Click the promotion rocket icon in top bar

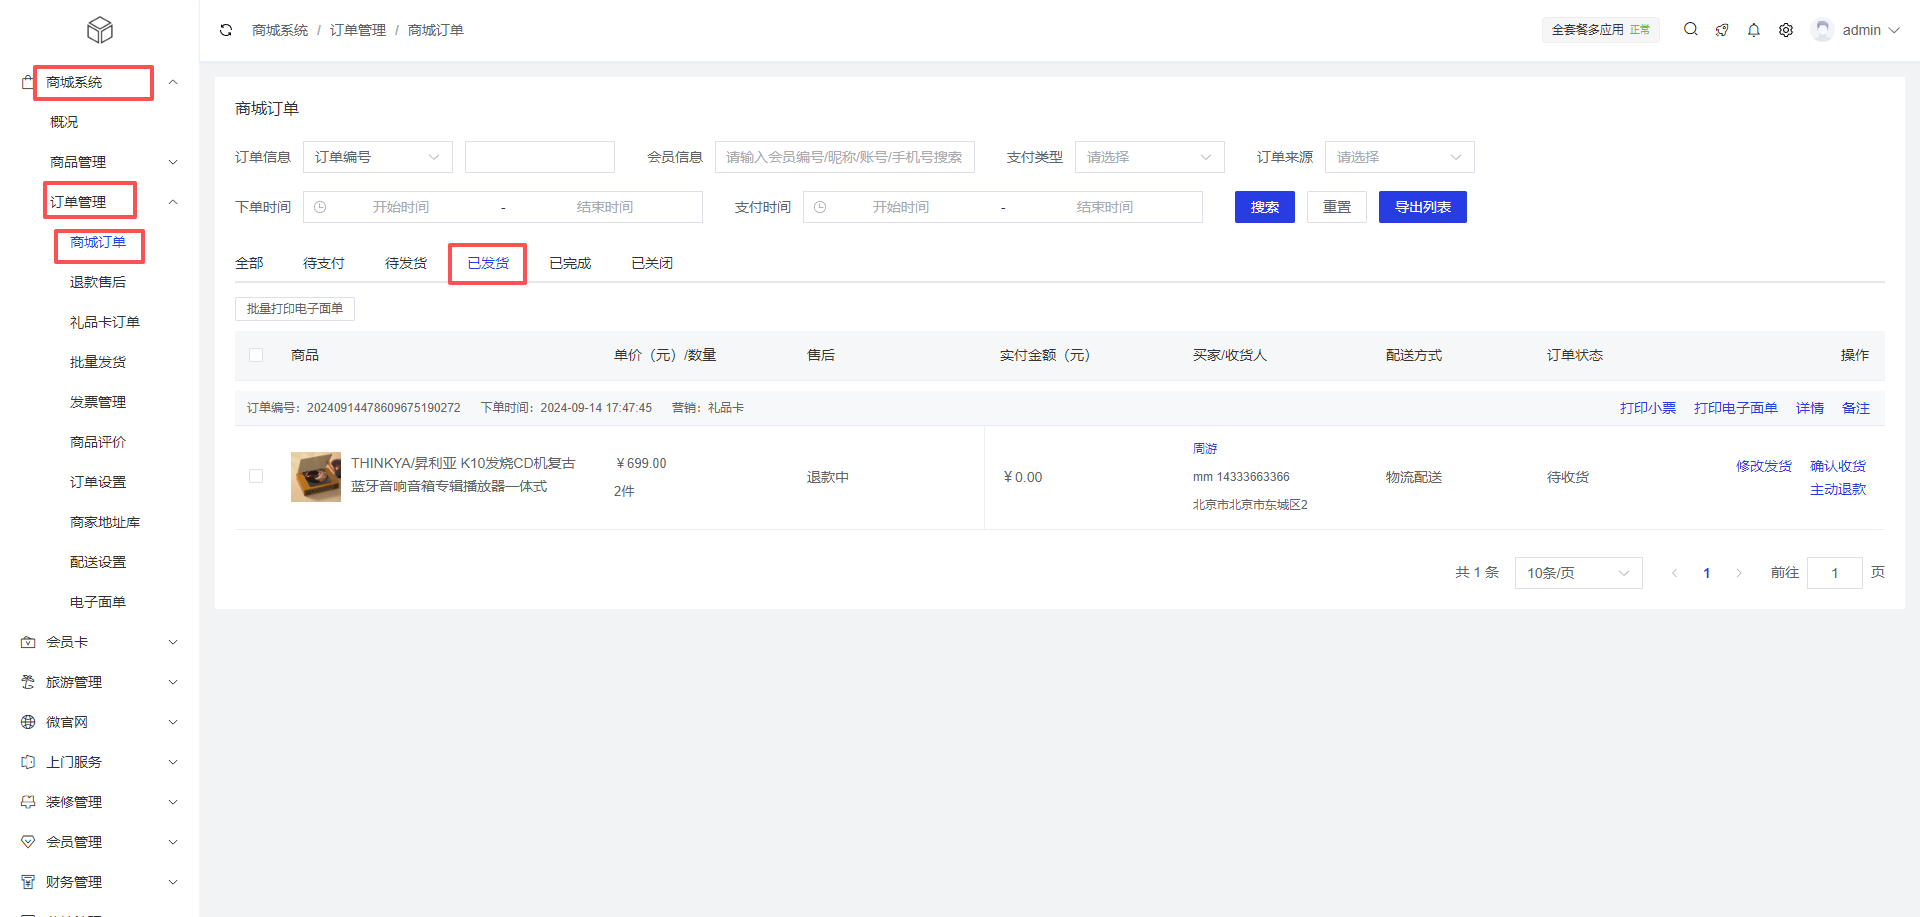point(1722,29)
